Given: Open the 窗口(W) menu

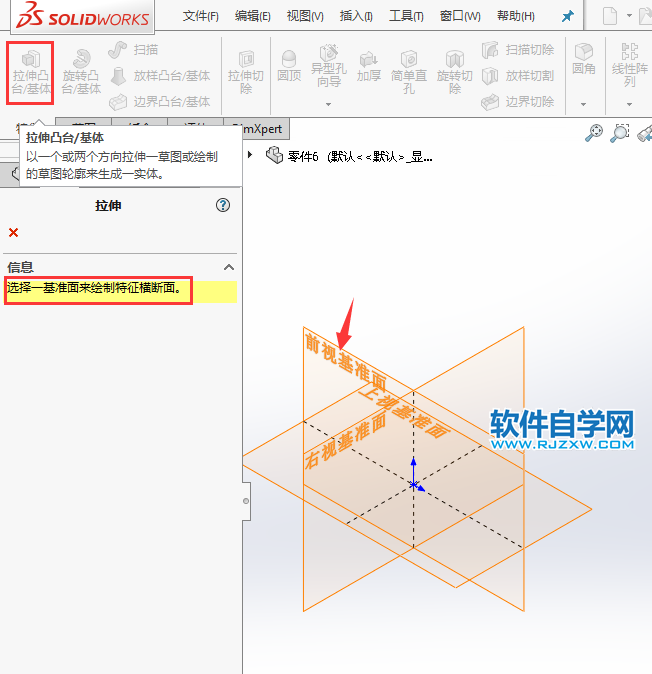Looking at the screenshot, I should click(x=460, y=16).
